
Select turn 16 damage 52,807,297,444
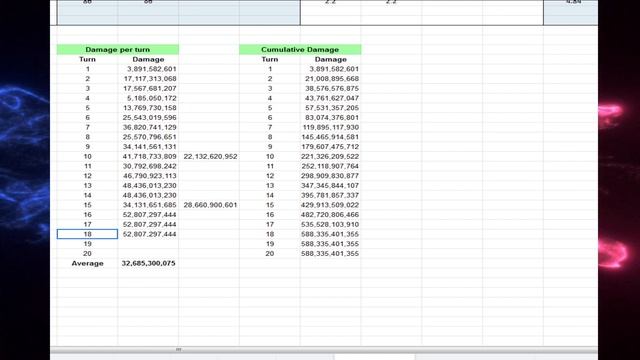pos(148,215)
